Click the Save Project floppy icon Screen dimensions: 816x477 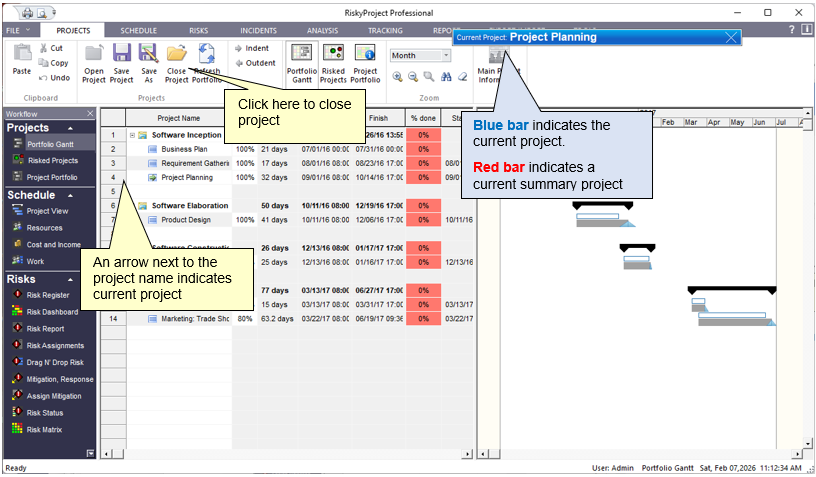pos(121,55)
